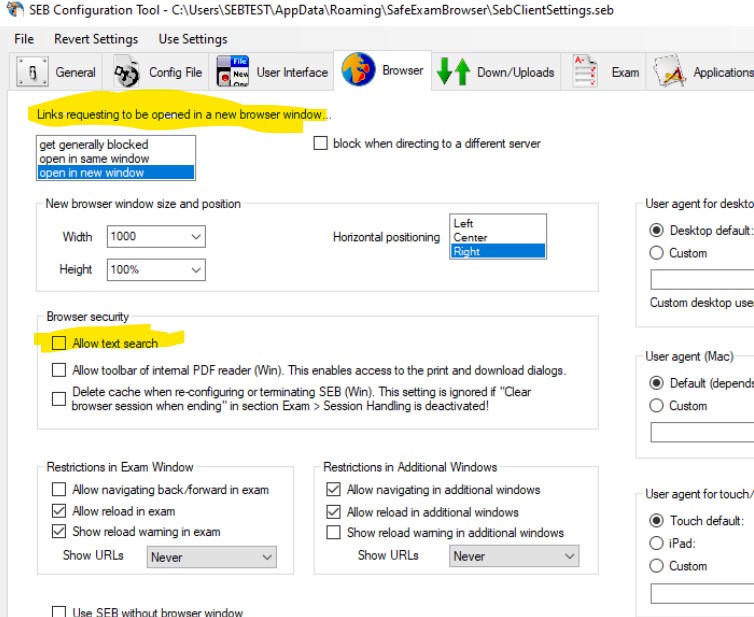Image resolution: width=754 pixels, height=617 pixels.
Task: Switch to the Down/Uploads tab
Action: pyautogui.click(x=496, y=72)
